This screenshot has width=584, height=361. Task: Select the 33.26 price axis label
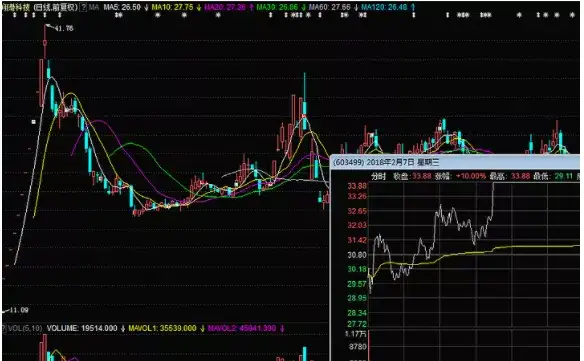pos(357,196)
